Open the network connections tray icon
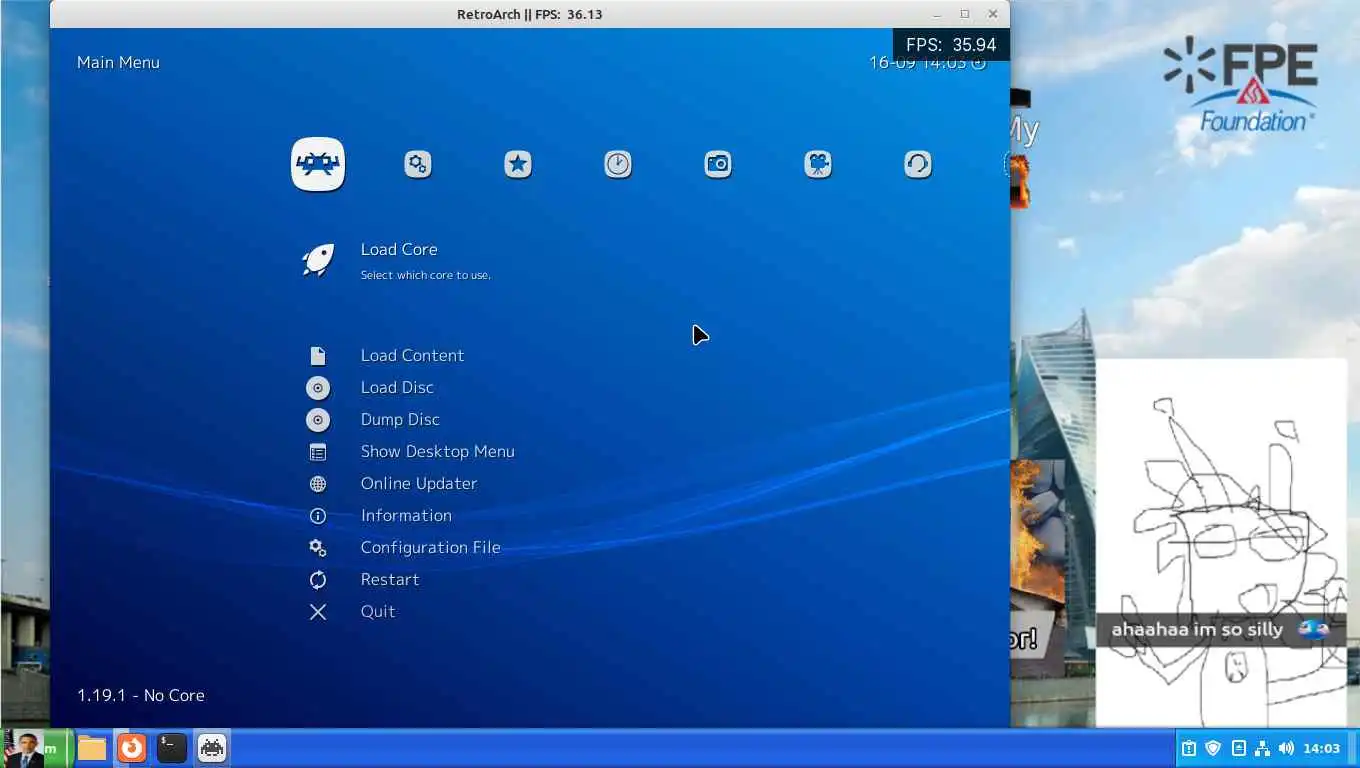The height and width of the screenshot is (768, 1360). click(1262, 748)
